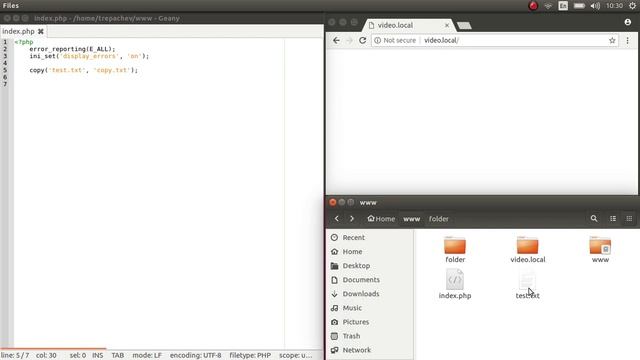Open the Chrome profile icon
The image size is (640, 360).
[628, 22]
